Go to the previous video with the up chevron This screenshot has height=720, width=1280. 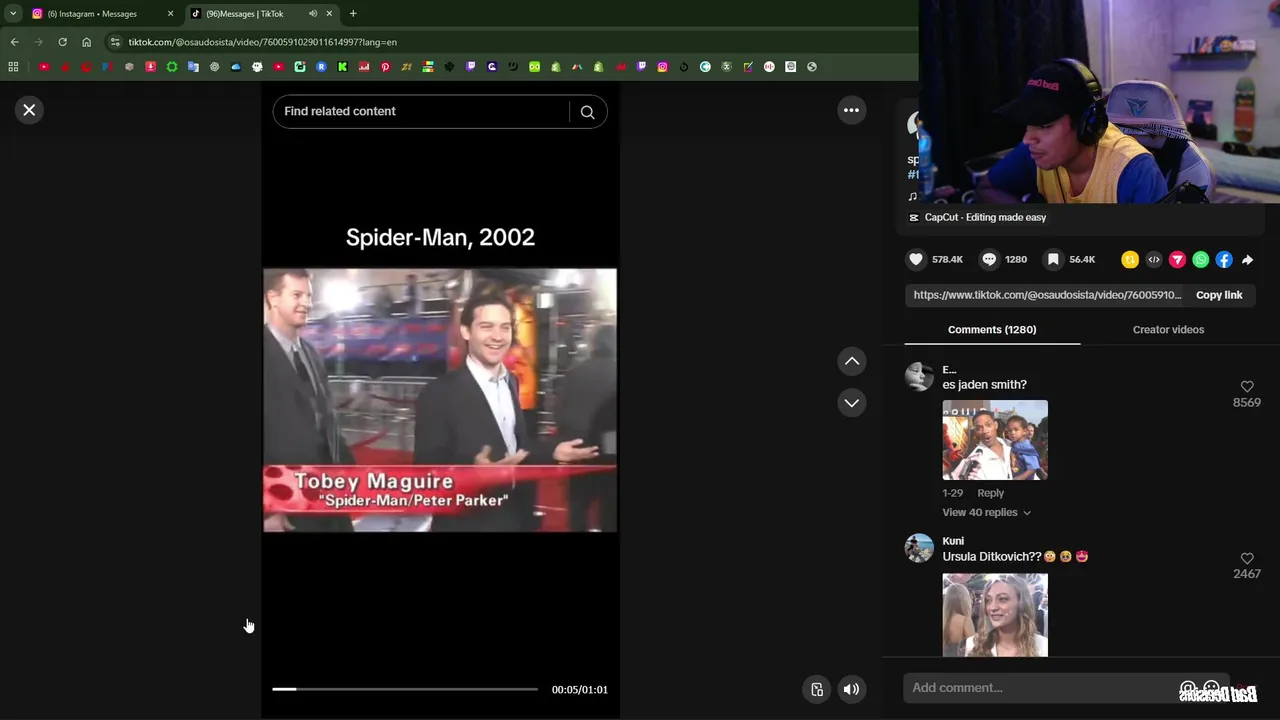coord(851,361)
